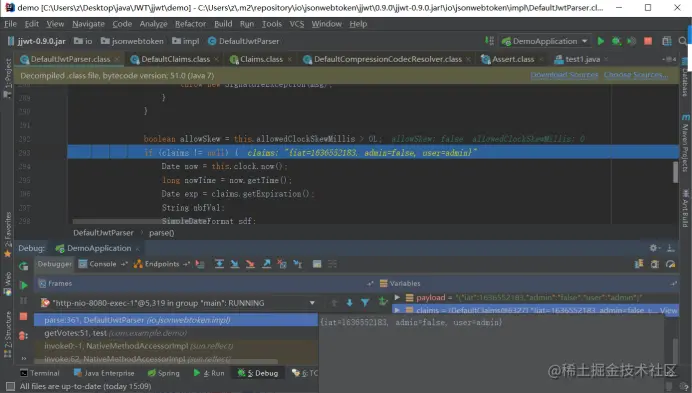Open the VCS menu
The width and height of the screenshot is (692, 393).
point(297,24)
